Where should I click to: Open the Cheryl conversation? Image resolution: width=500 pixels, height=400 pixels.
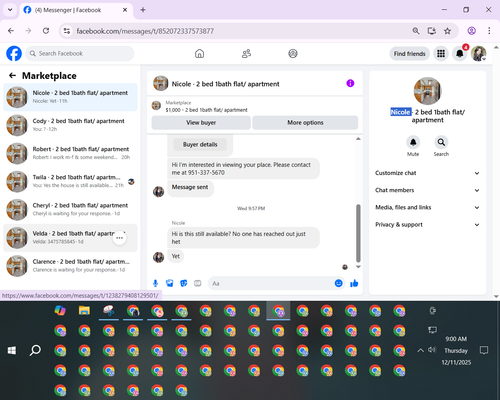(70, 209)
